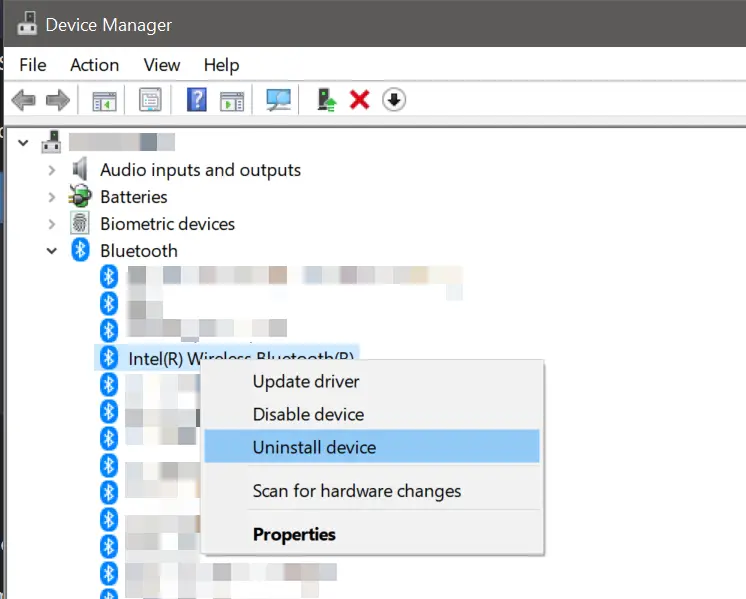Open the Properties toolbar icon
This screenshot has height=599, width=746.
point(150,100)
